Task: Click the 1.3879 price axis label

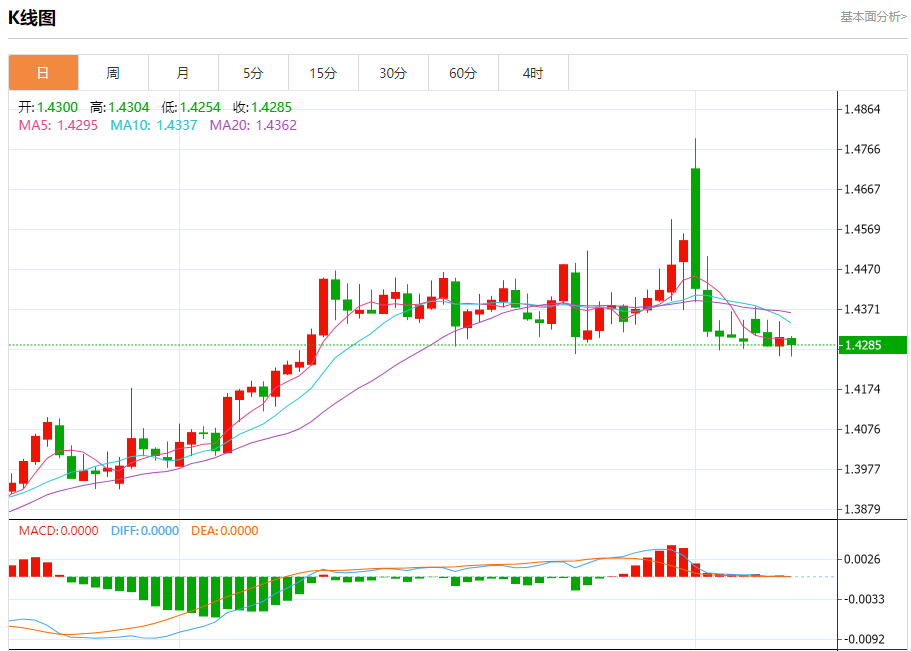Action: tap(862, 509)
